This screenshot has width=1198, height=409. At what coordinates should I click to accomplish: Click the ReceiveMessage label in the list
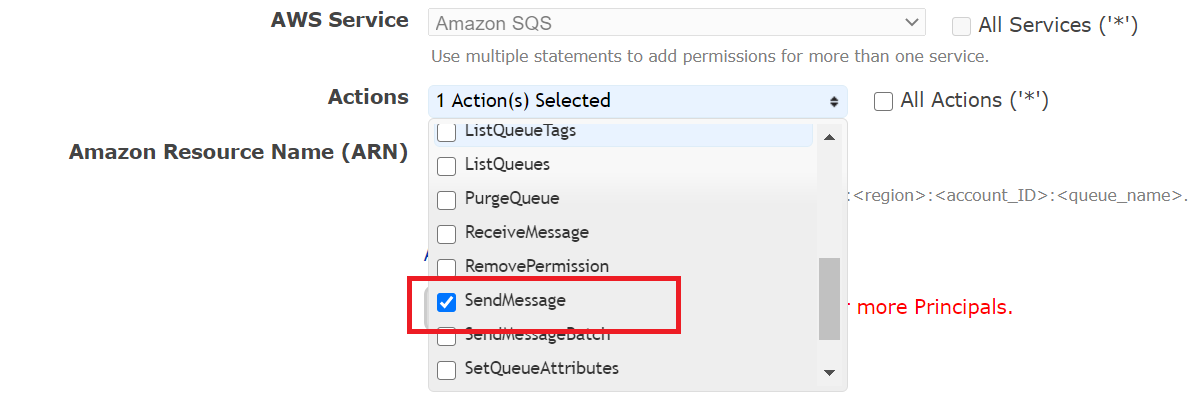526,232
